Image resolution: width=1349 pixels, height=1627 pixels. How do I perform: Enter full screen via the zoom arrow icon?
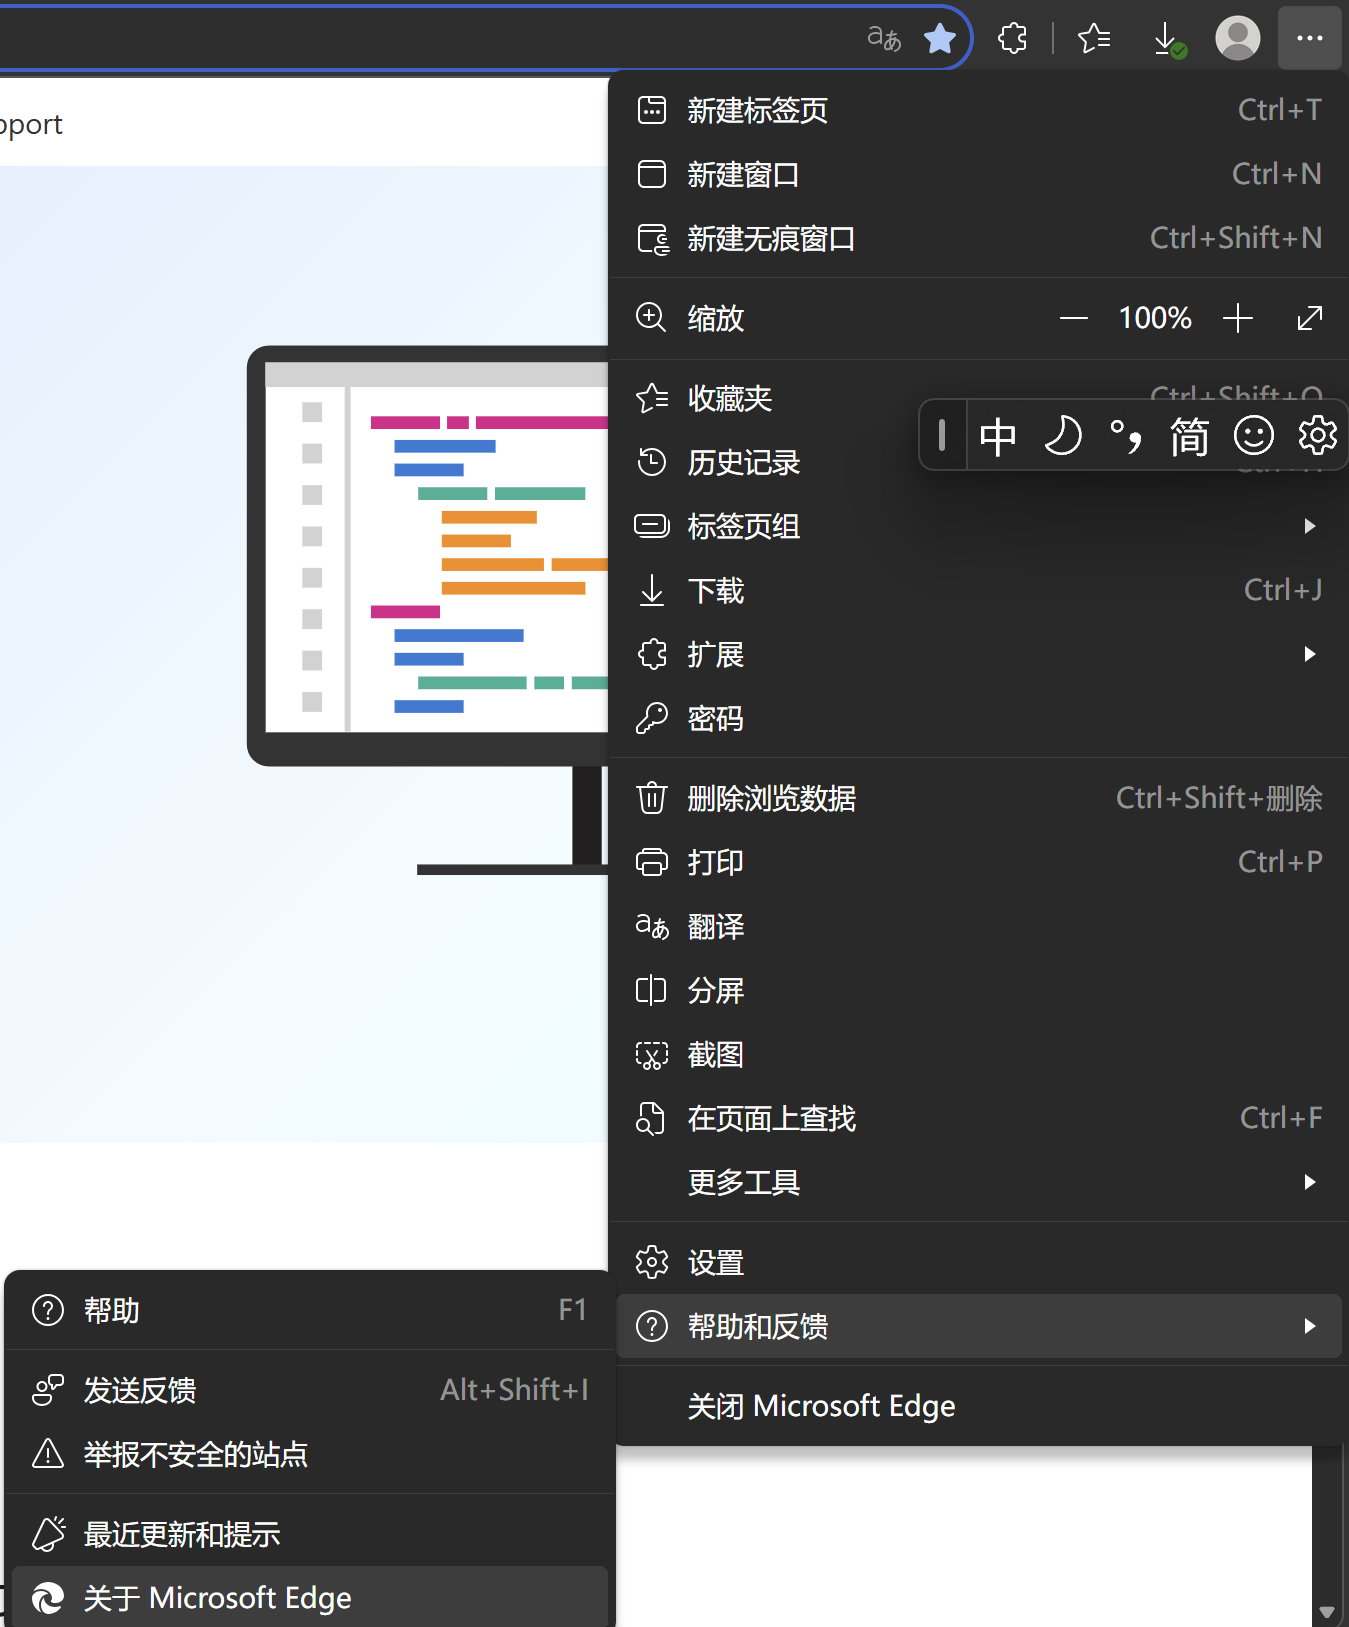point(1310,318)
